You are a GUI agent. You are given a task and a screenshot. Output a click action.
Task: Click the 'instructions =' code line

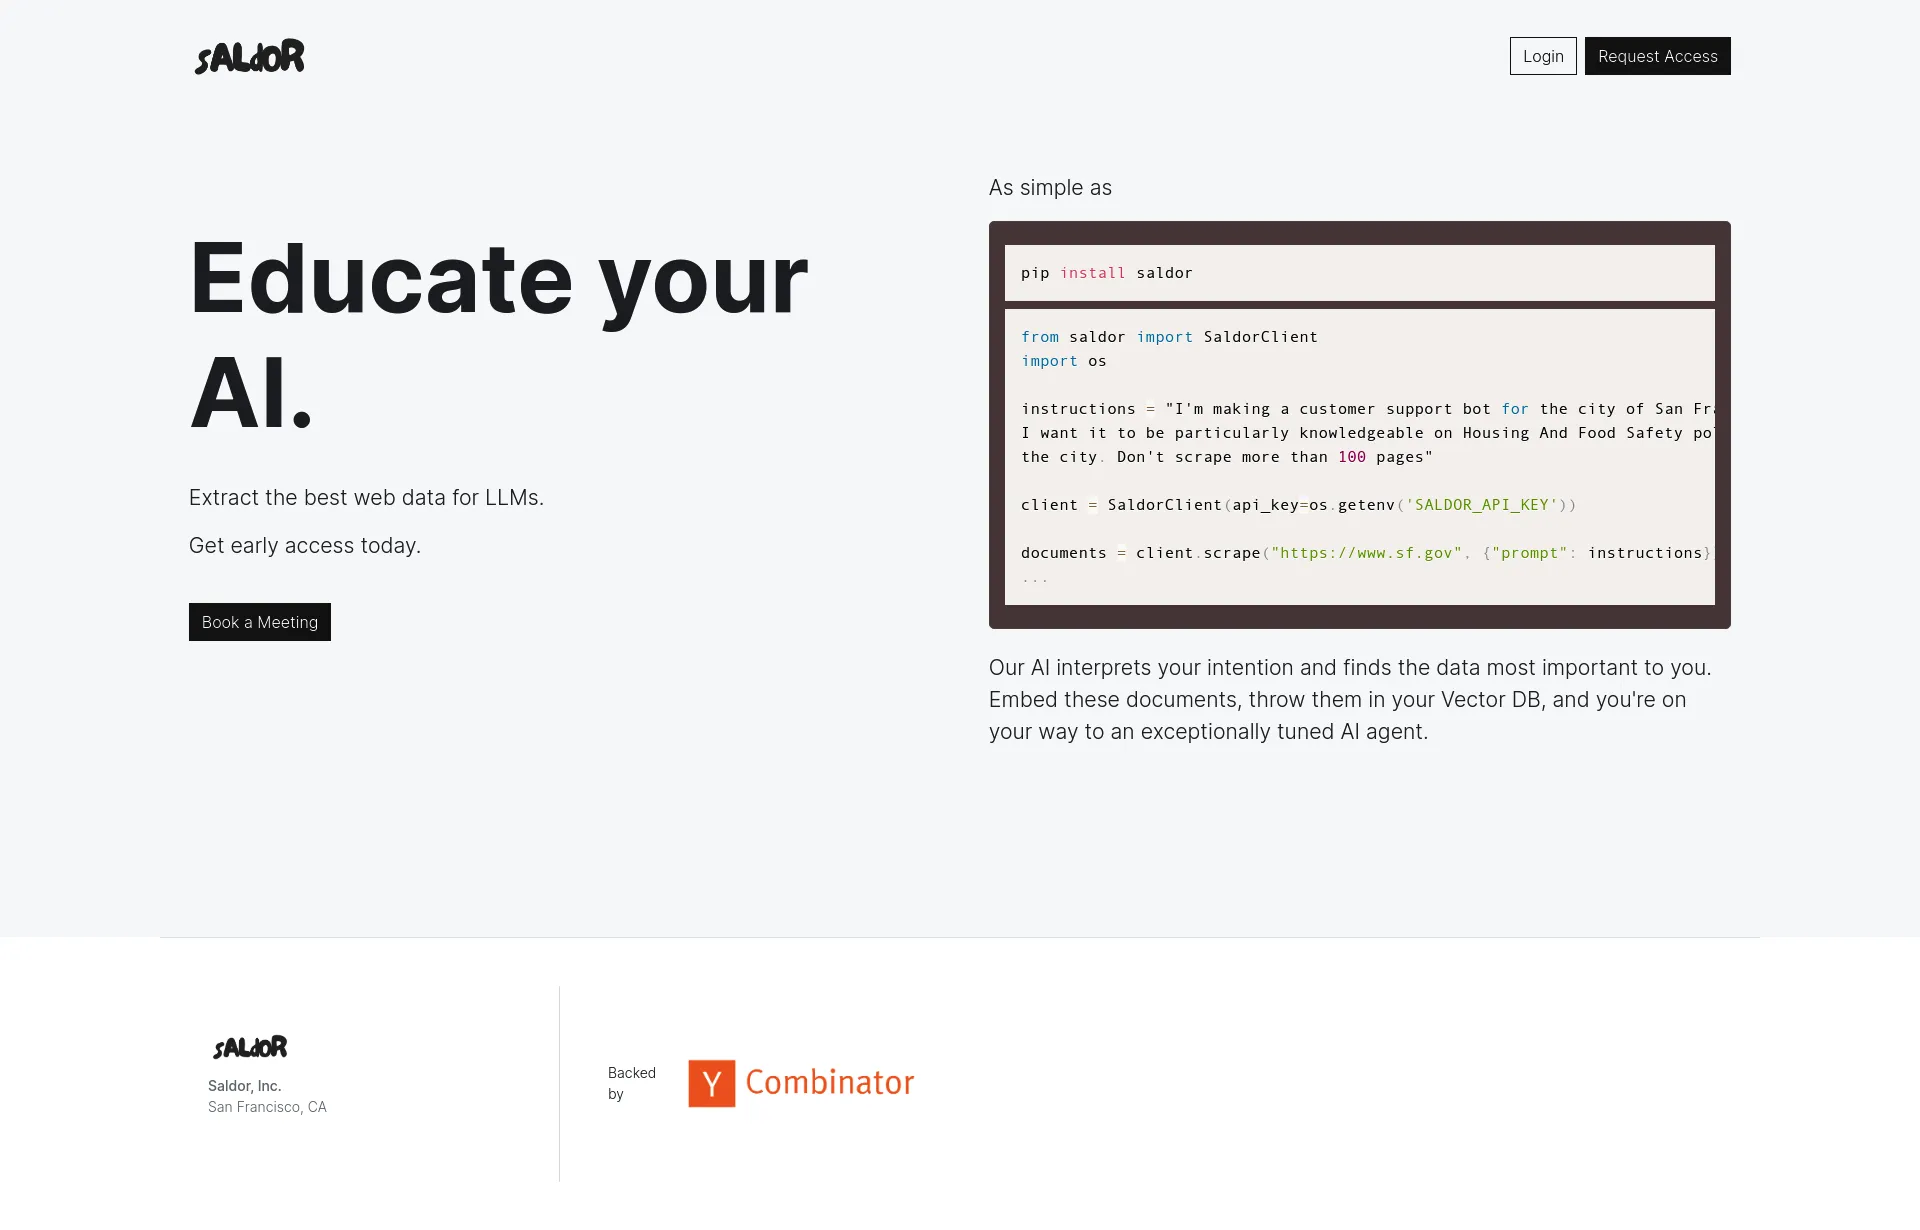1368,409
